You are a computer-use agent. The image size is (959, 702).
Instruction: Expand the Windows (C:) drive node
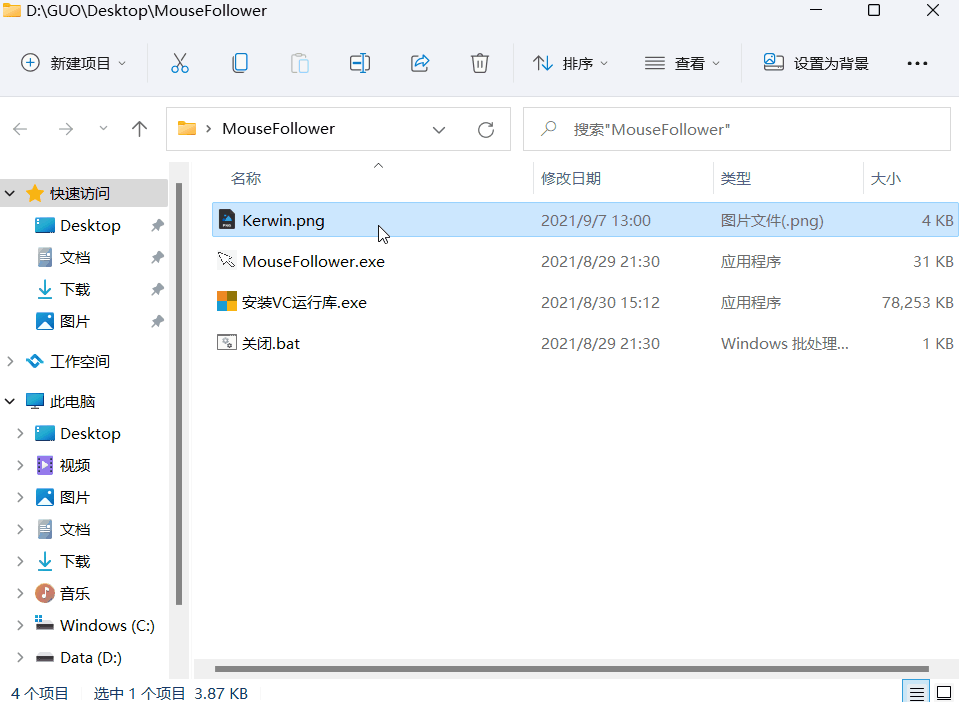click(x=19, y=626)
